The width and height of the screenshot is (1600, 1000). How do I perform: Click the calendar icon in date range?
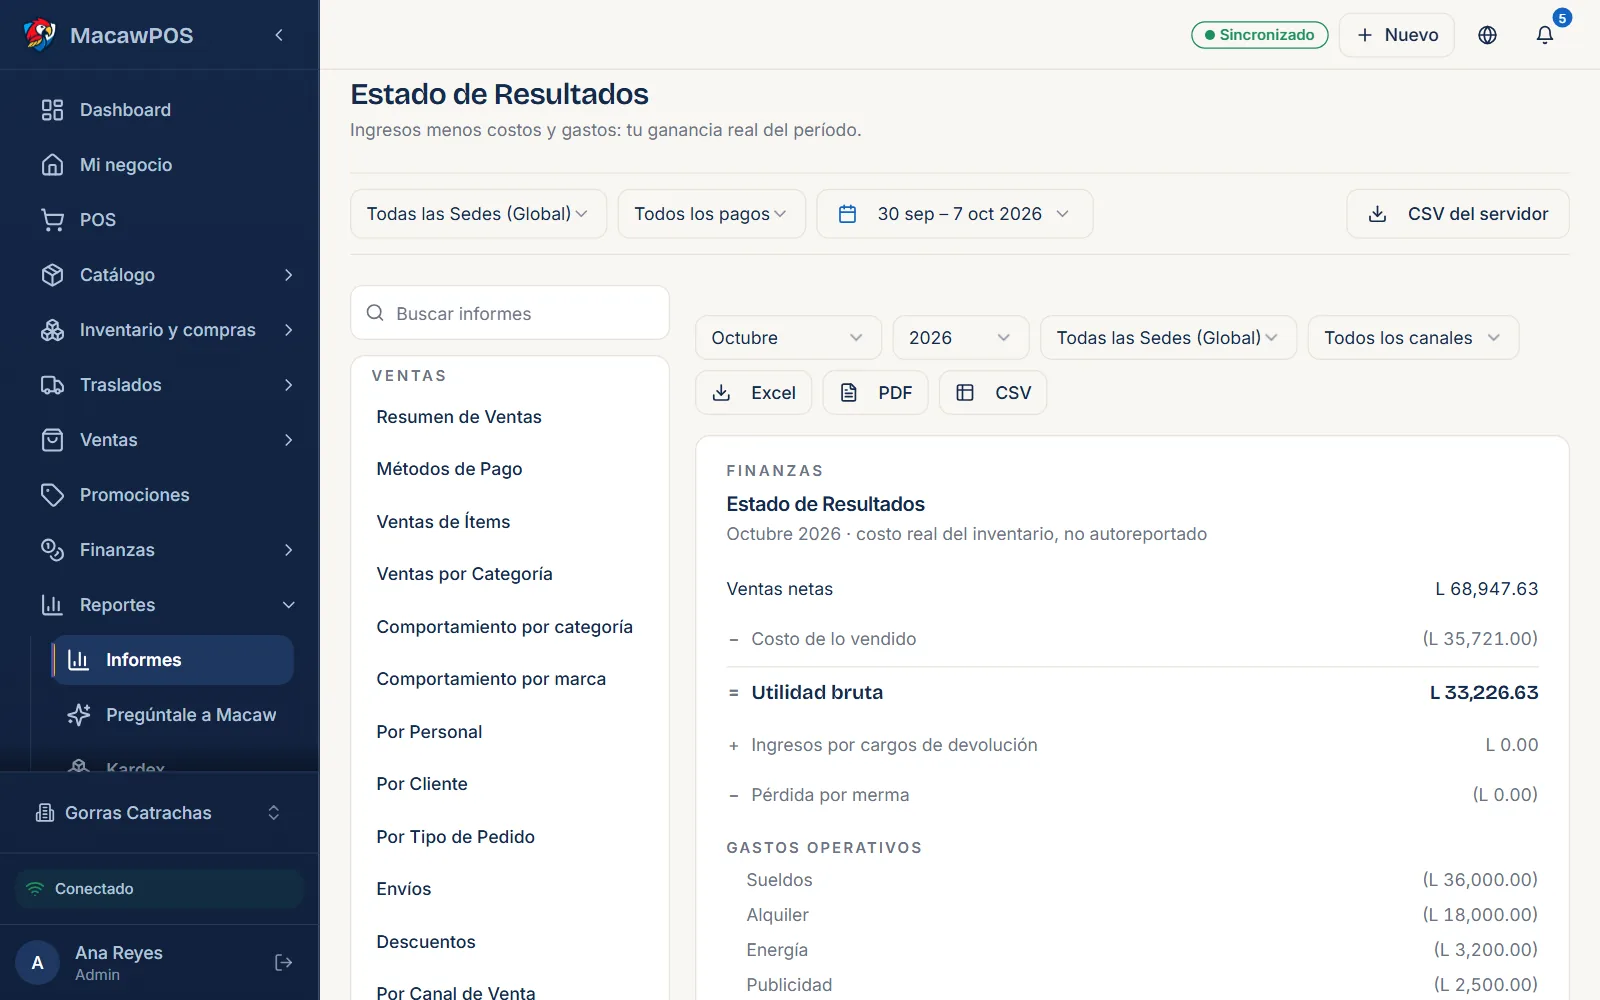pos(847,214)
